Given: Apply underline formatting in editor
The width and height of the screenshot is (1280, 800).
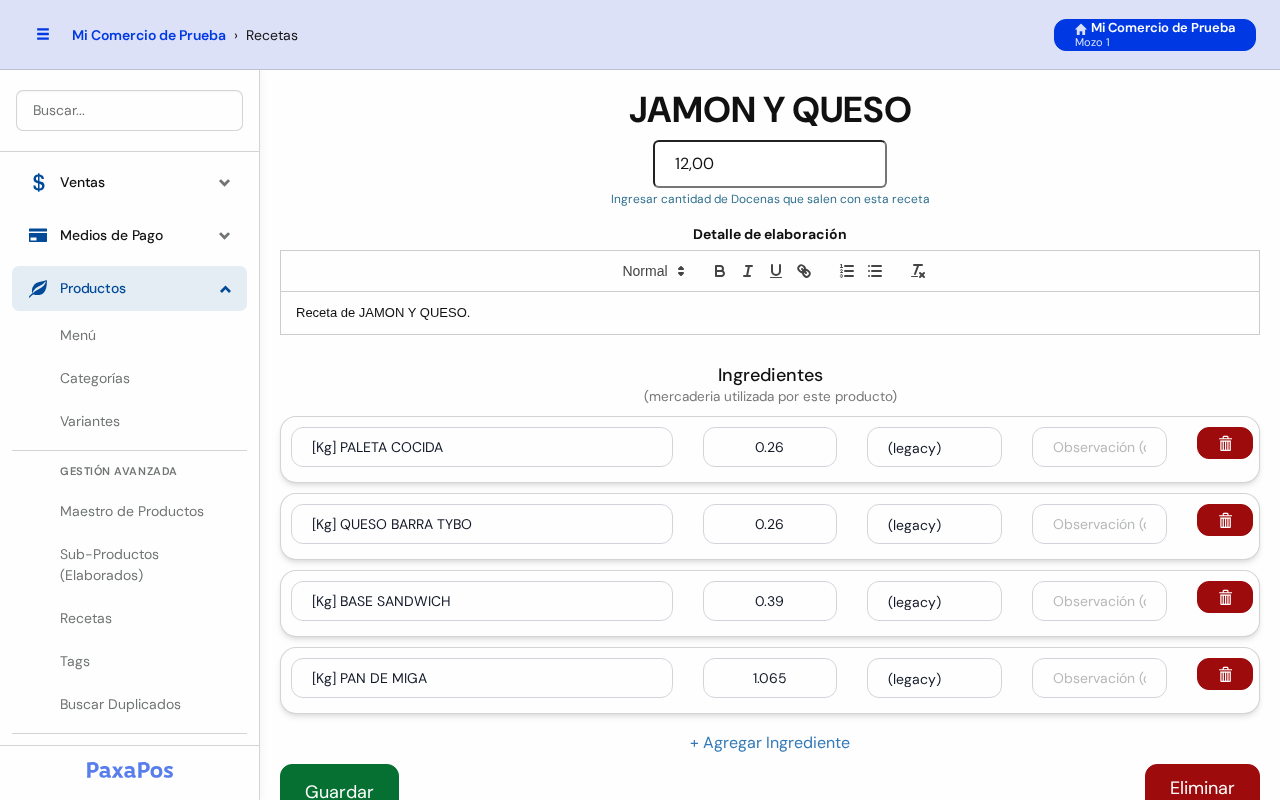Looking at the screenshot, I should 775,271.
